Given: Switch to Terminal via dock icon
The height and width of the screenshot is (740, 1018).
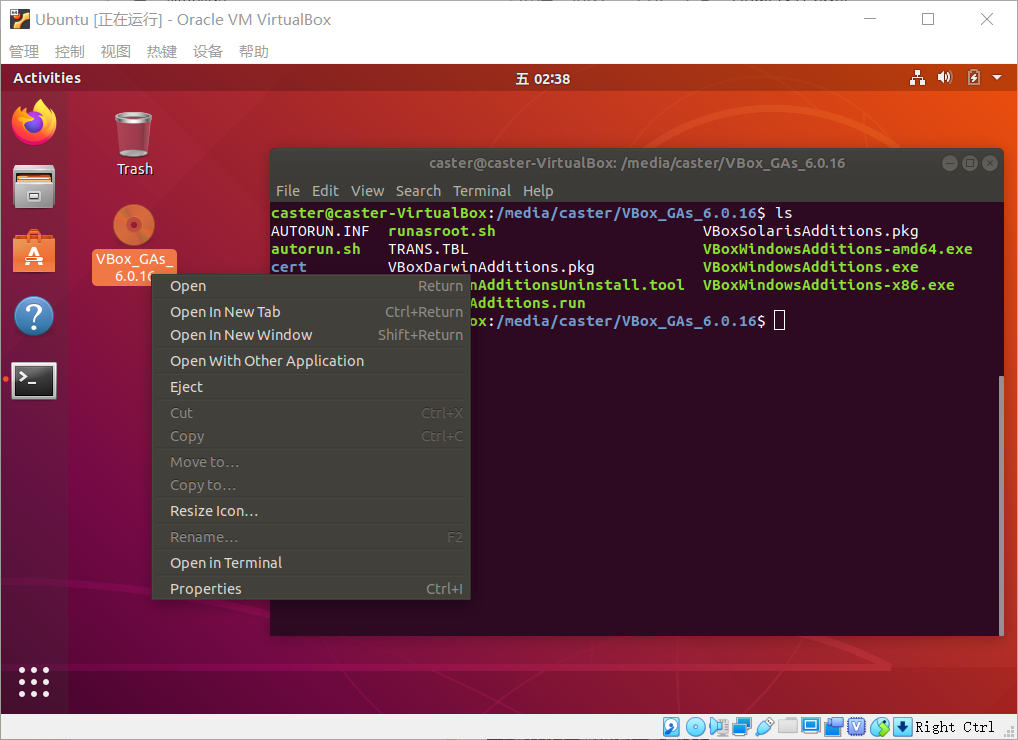Looking at the screenshot, I should point(34,380).
